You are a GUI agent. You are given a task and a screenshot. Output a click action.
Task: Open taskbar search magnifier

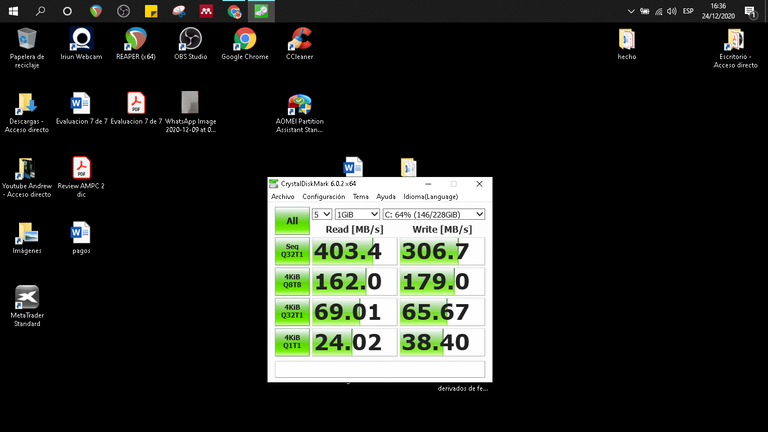(x=40, y=11)
